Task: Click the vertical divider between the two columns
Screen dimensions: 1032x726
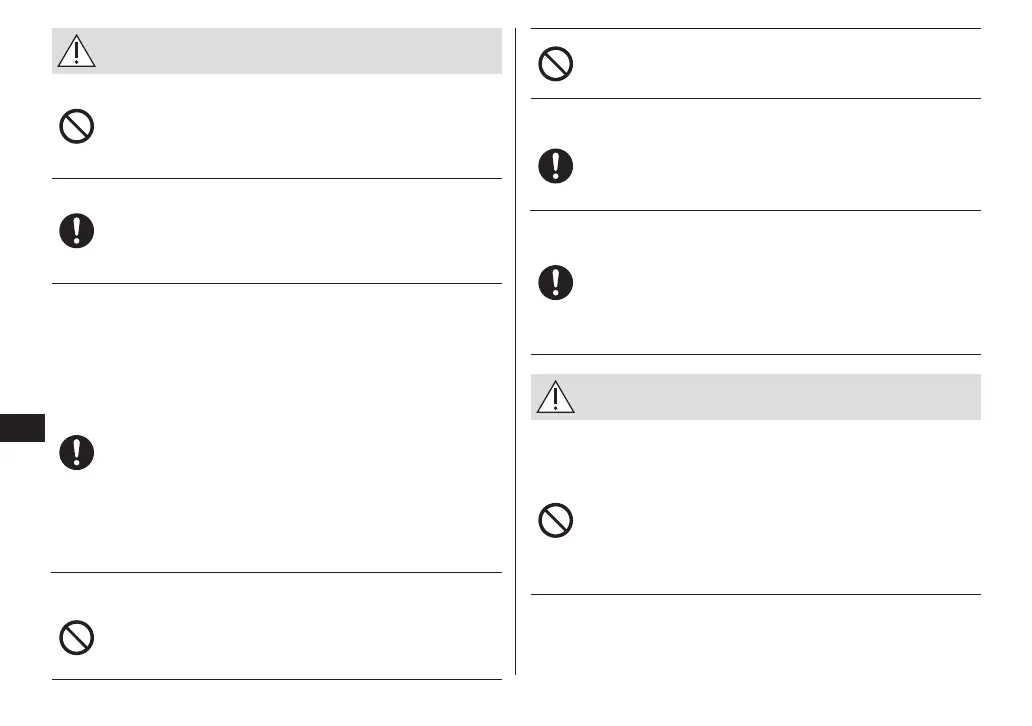Action: (516, 350)
